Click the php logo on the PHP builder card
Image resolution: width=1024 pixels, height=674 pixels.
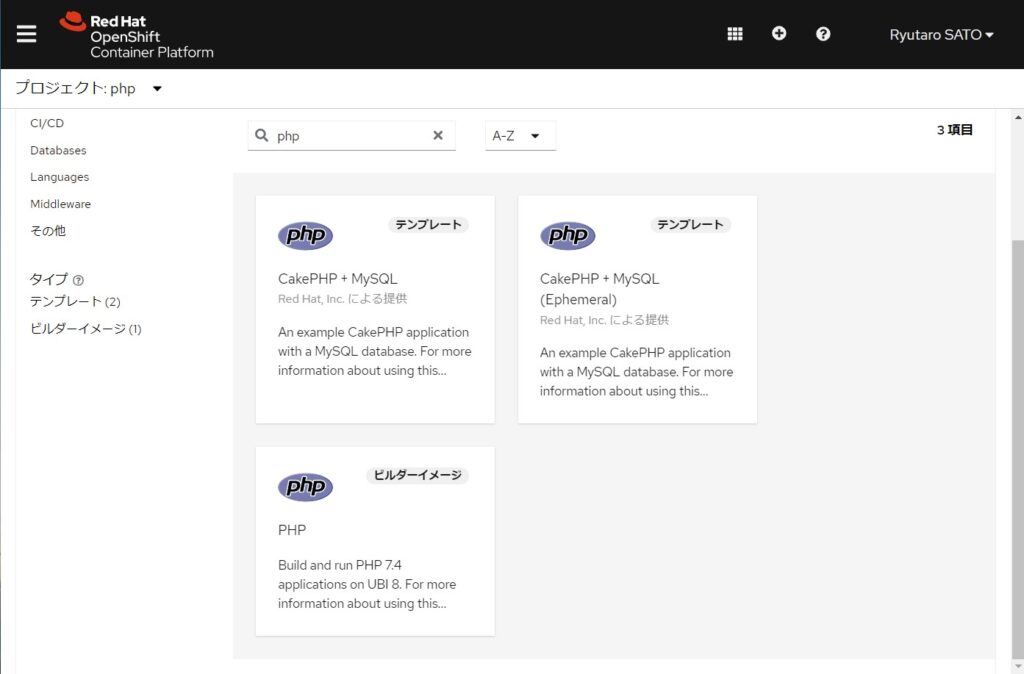pos(305,487)
